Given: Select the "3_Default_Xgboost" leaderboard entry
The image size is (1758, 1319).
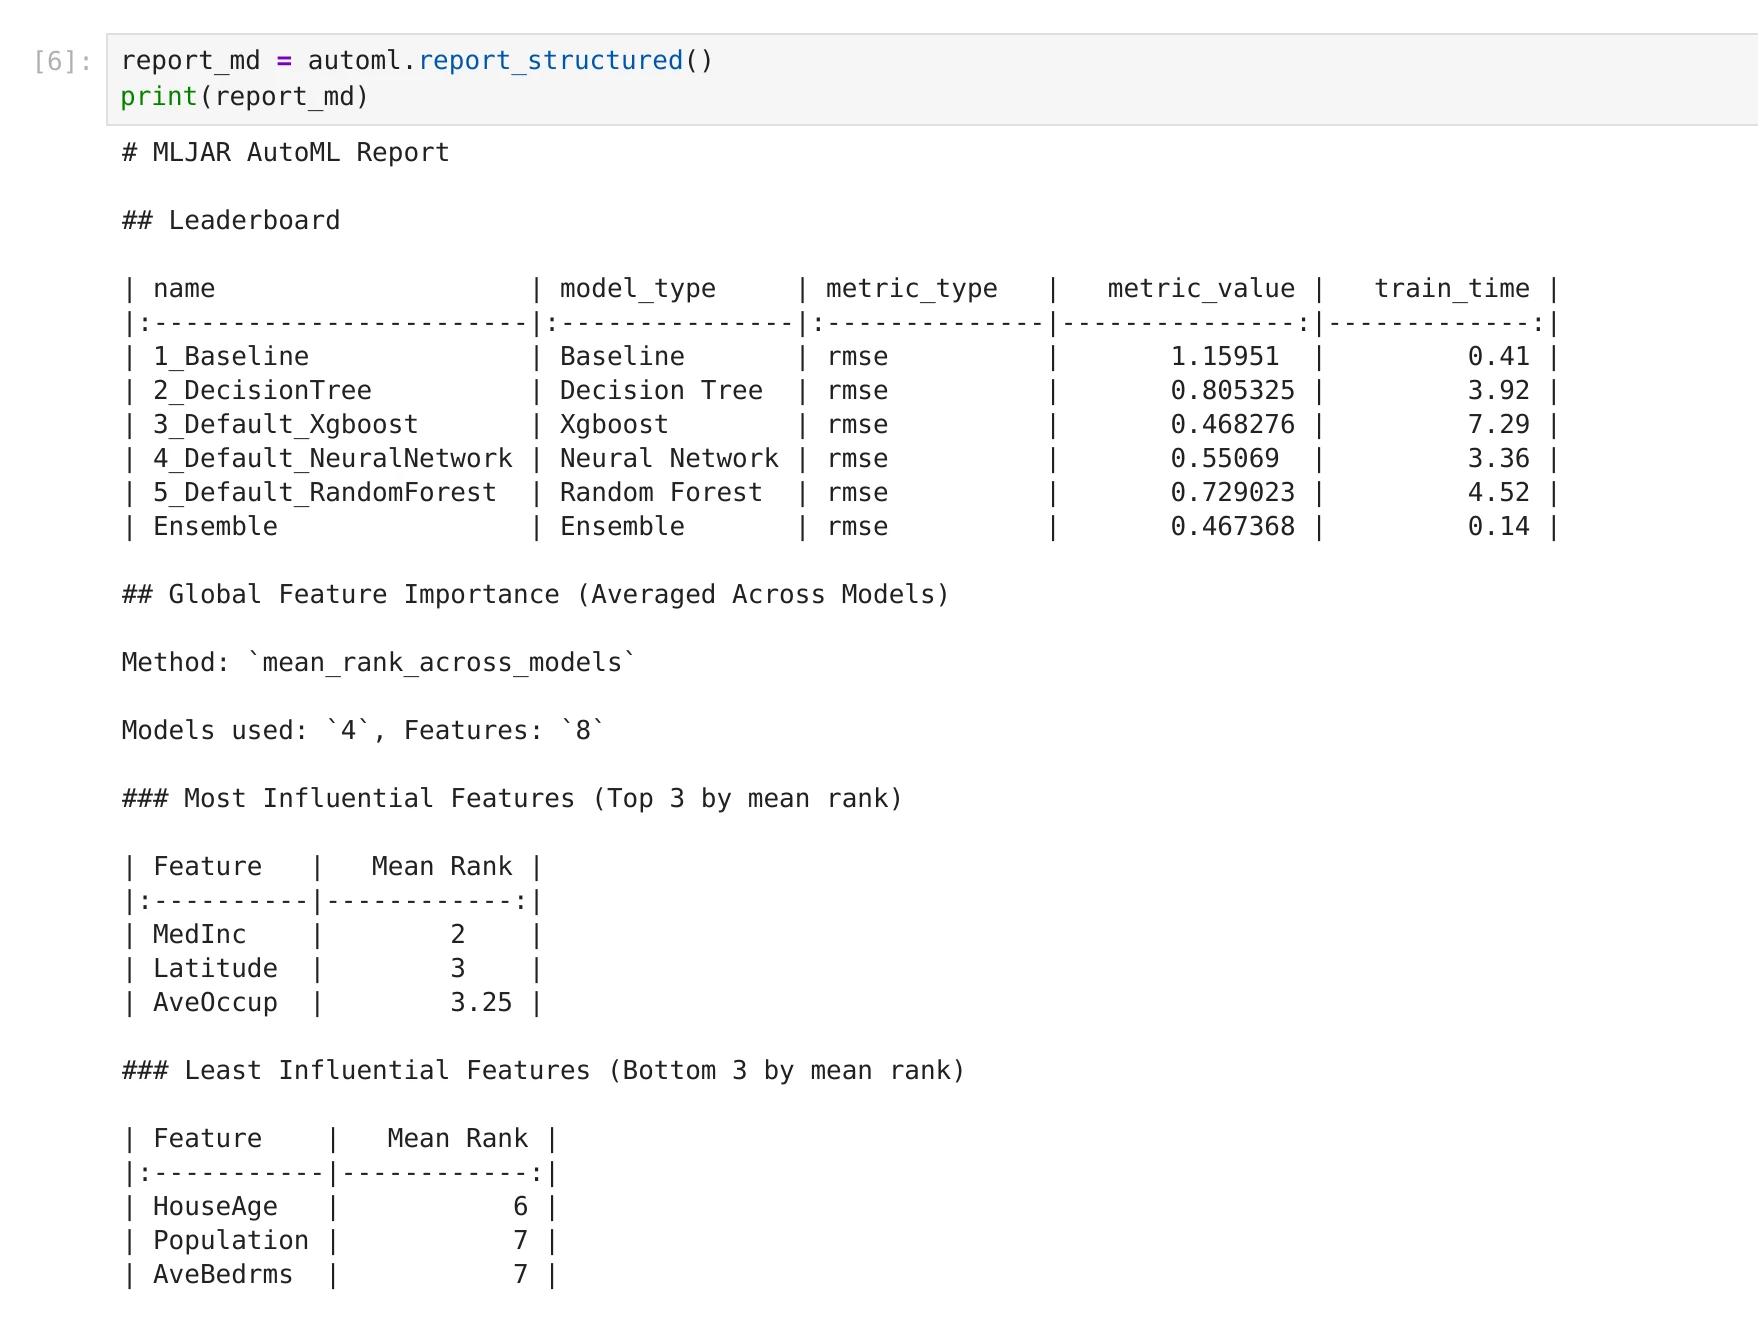Looking at the screenshot, I should (x=285, y=424).
